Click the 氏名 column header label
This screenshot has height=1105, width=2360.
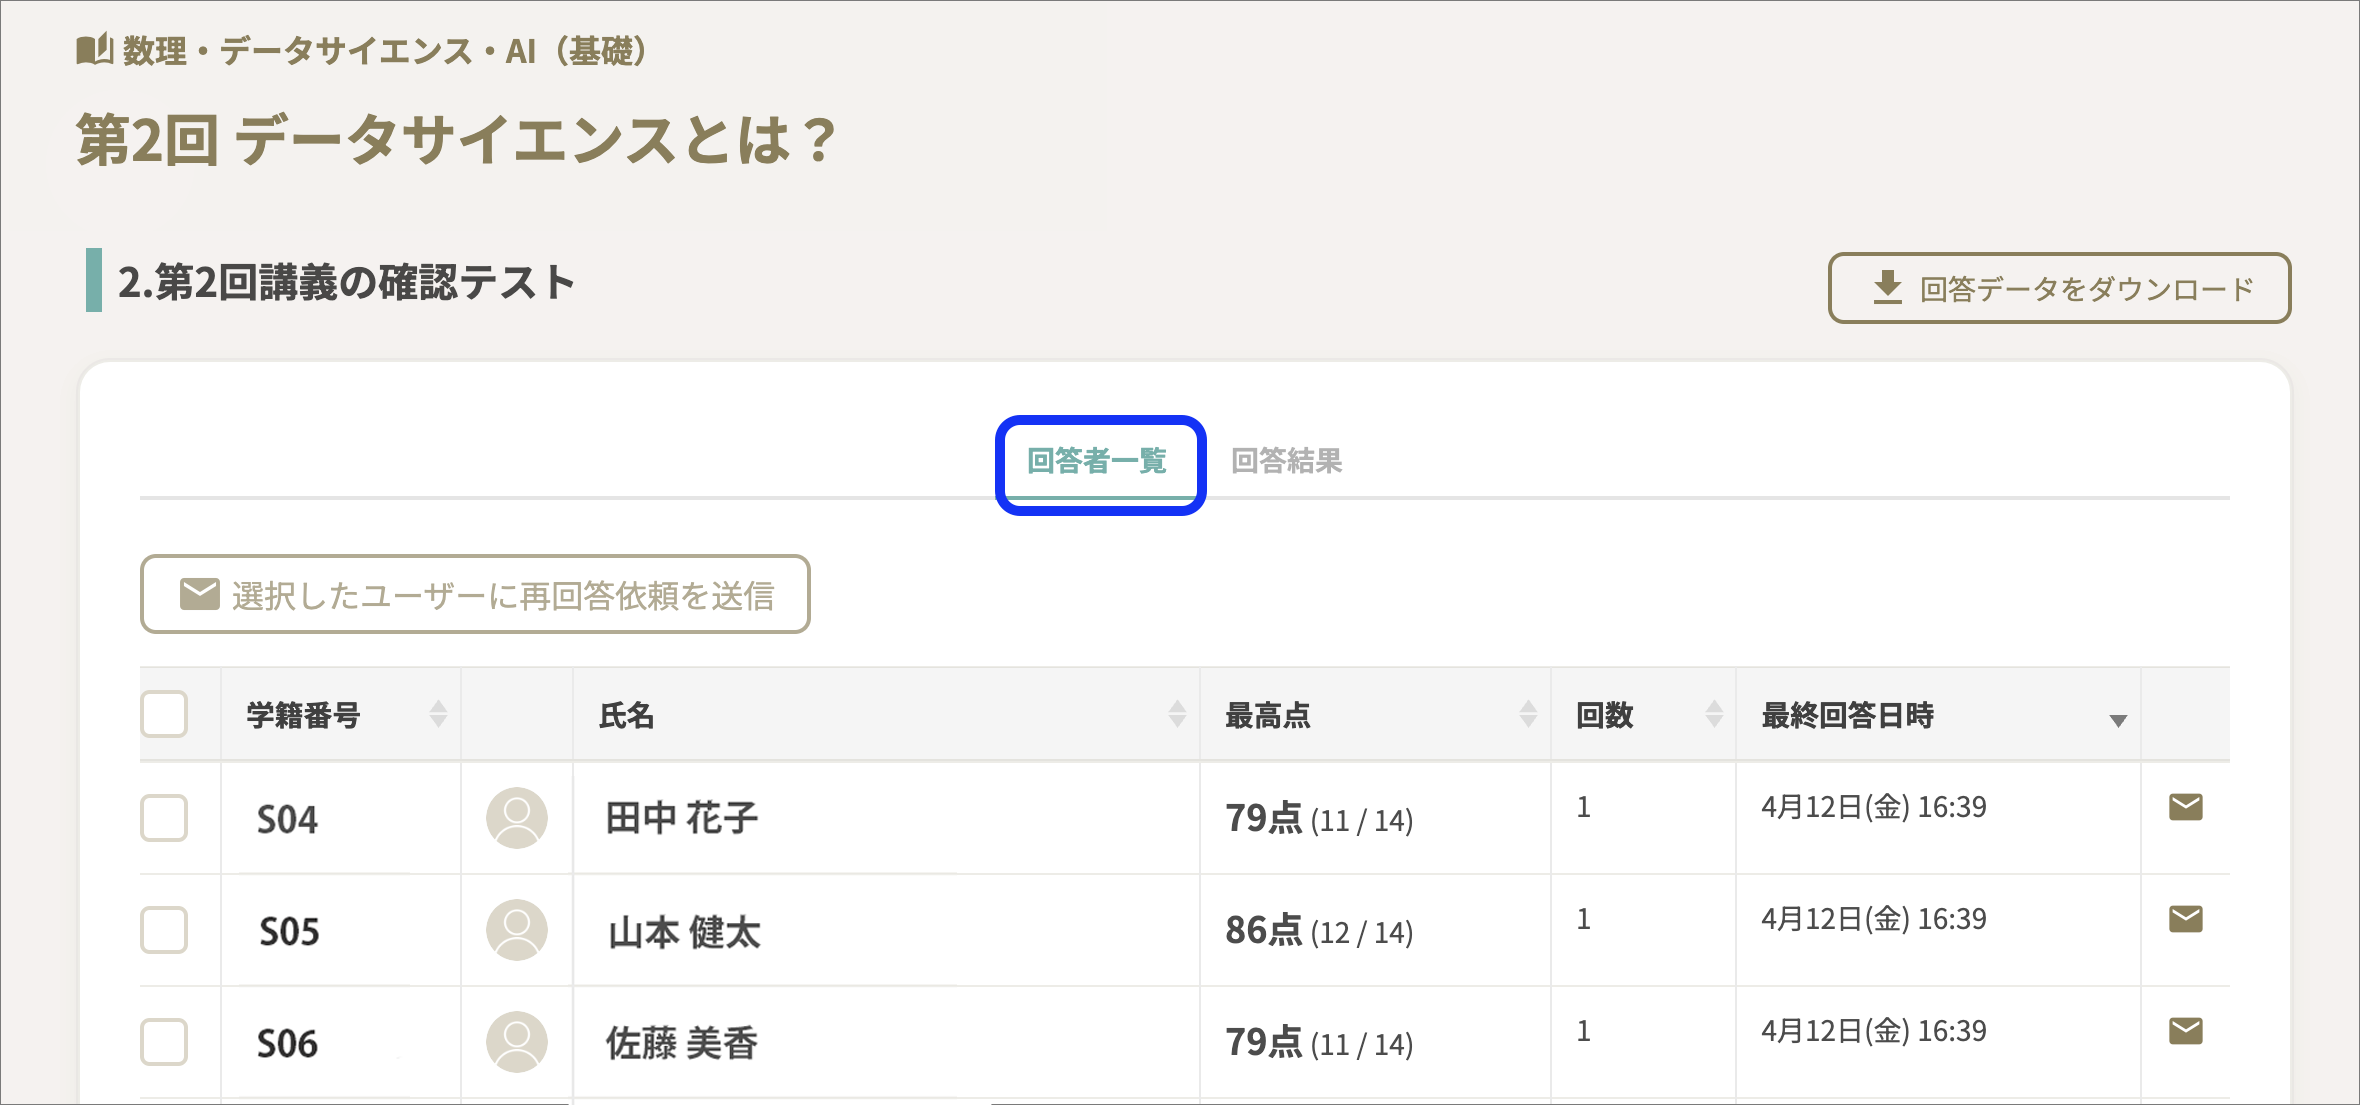coord(627,715)
